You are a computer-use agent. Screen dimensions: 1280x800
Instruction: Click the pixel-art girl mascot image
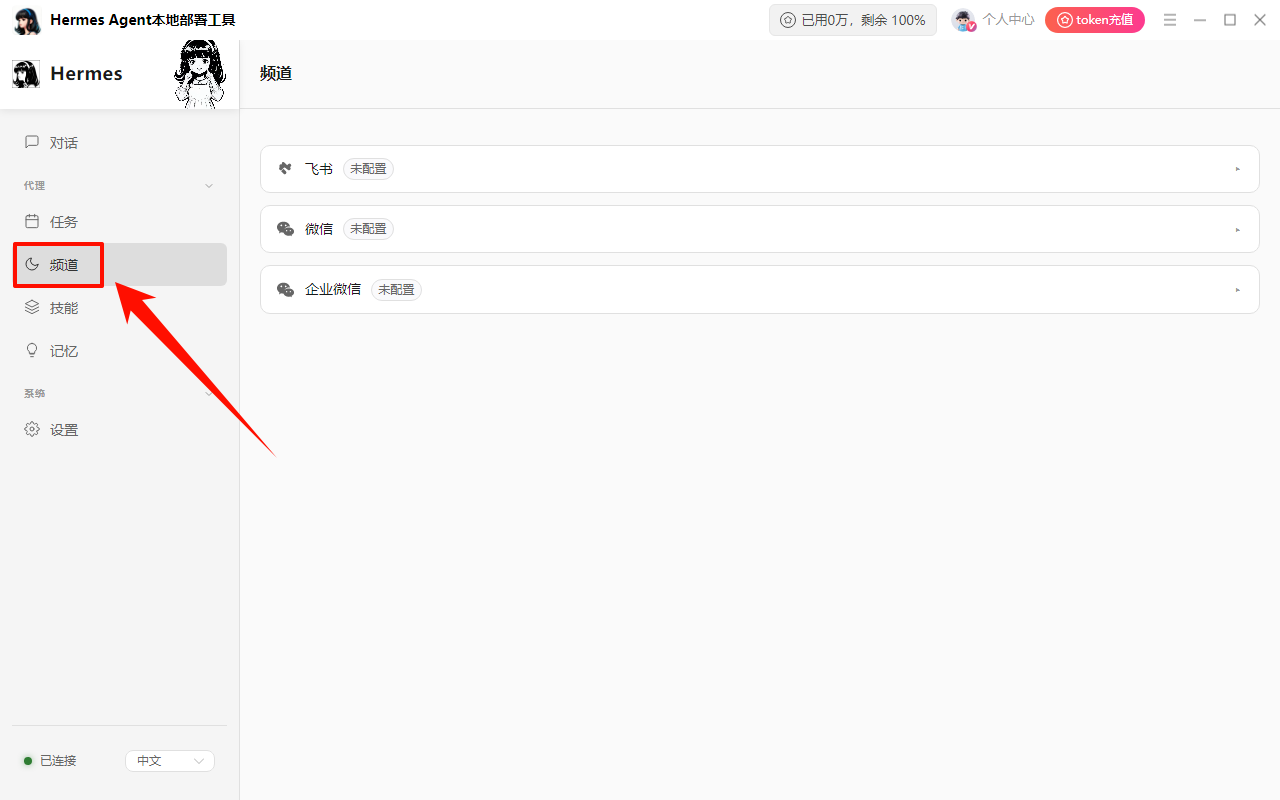click(x=200, y=74)
